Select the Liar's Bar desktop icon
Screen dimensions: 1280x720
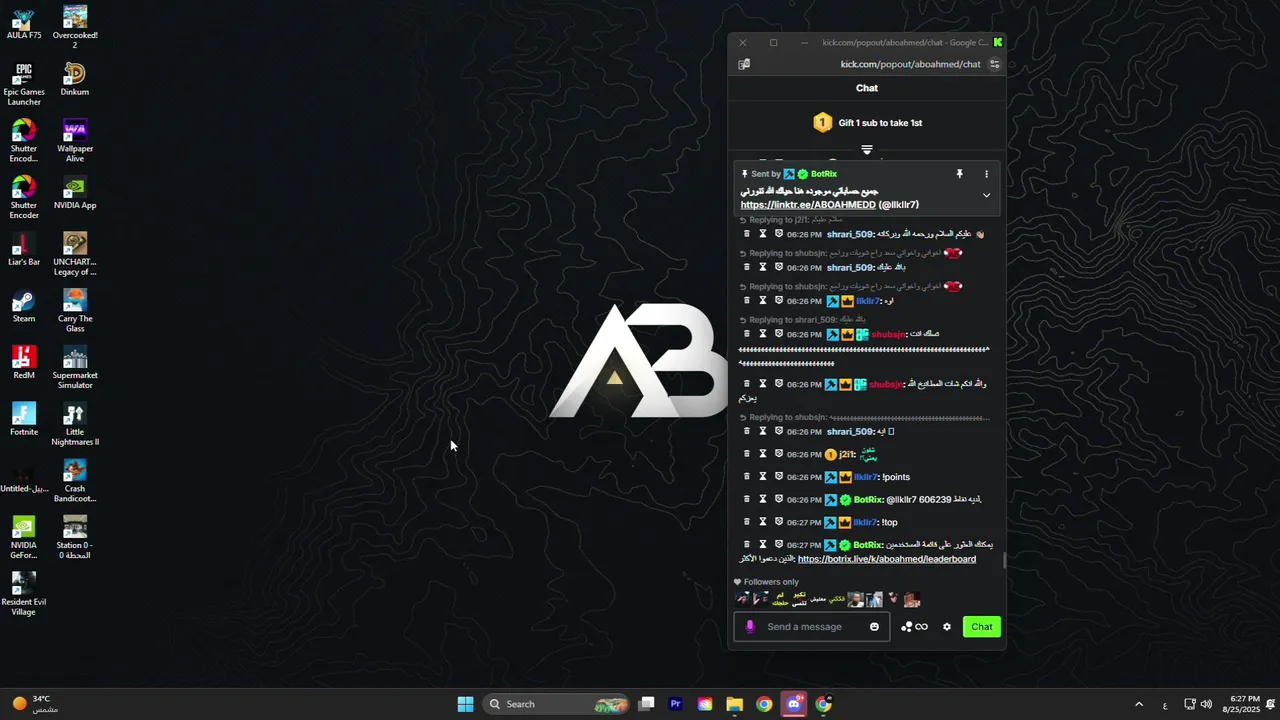tap(24, 250)
